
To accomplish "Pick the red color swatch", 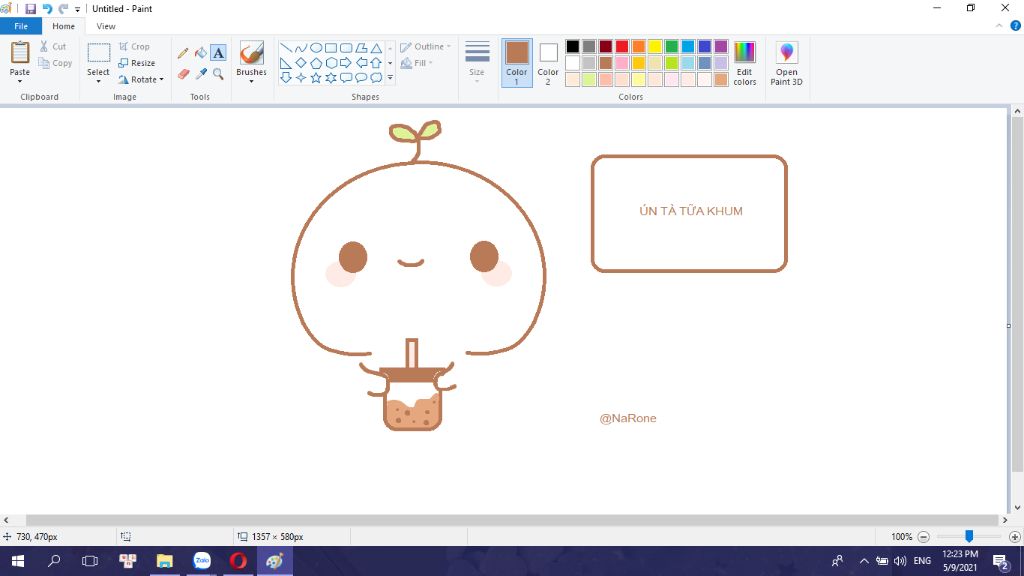I will coord(622,46).
